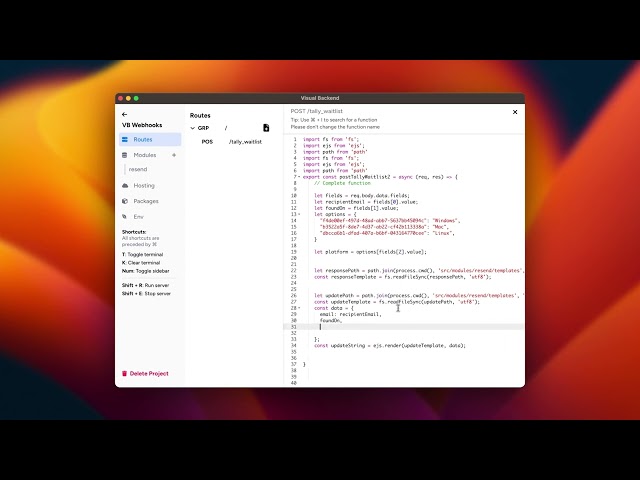640x480 pixels.
Task: Open the Hosting section
Action: (144, 186)
